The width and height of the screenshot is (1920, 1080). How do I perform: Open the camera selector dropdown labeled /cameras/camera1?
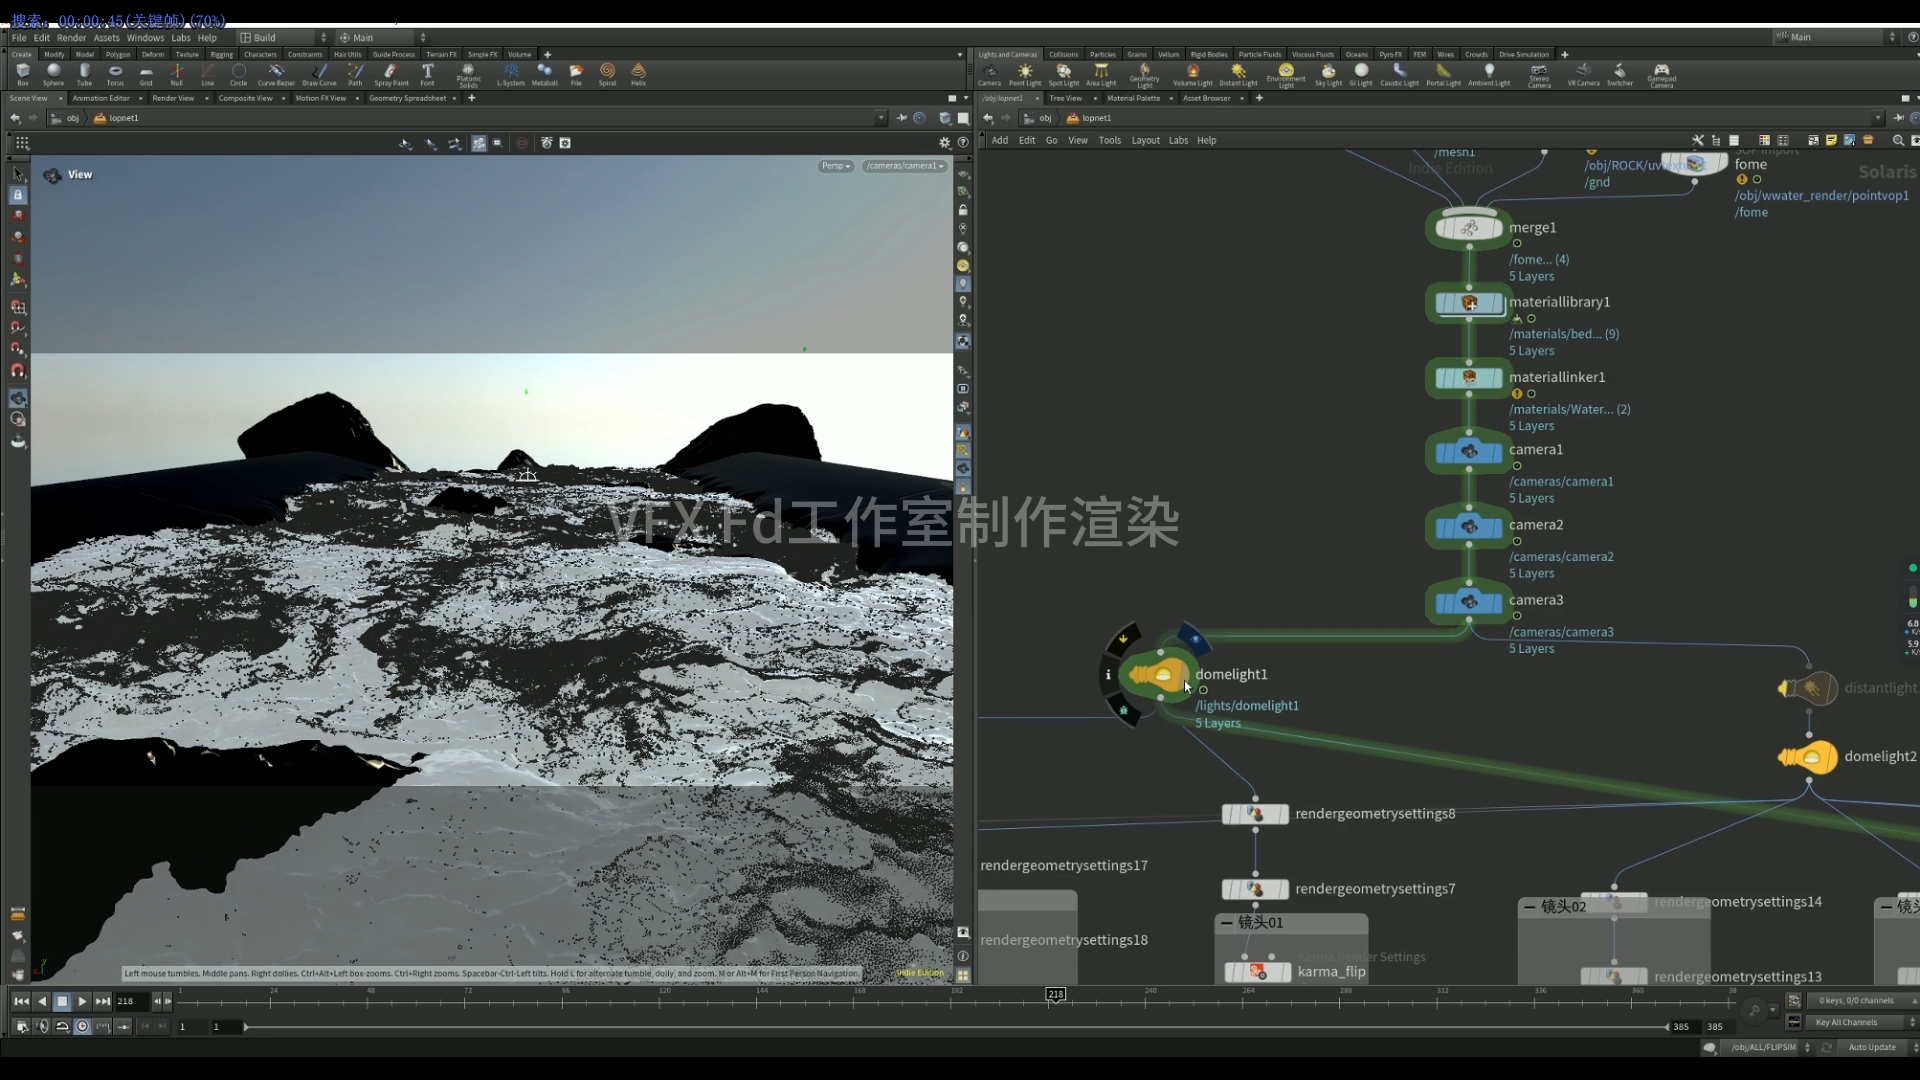click(904, 166)
